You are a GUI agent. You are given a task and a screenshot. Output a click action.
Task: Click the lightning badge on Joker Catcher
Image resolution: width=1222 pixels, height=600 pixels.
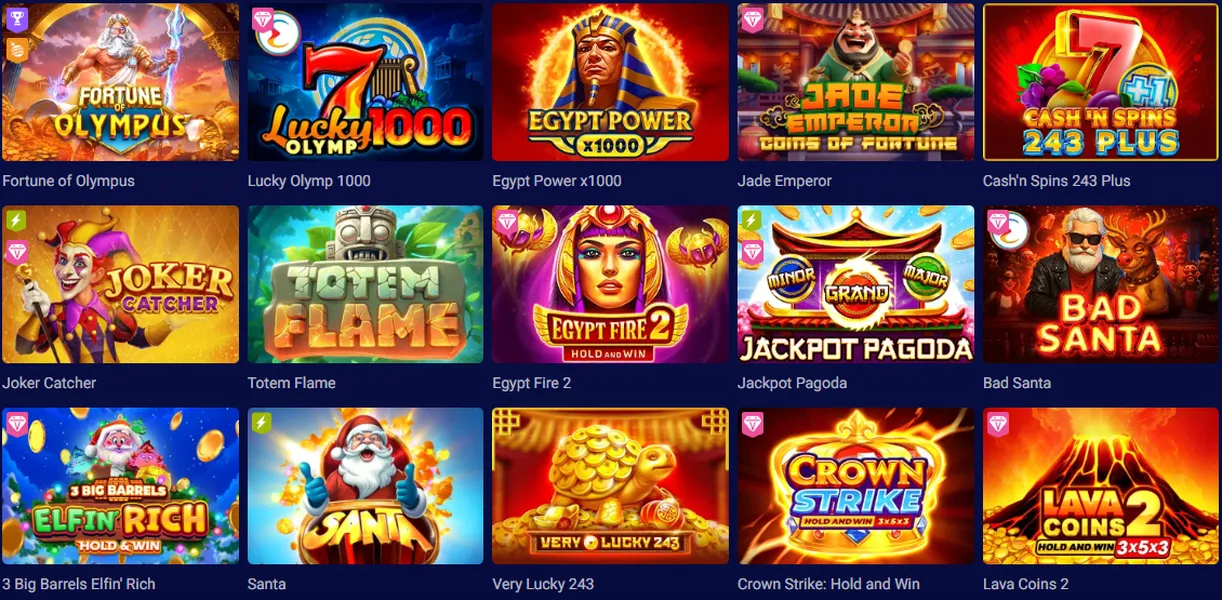[x=17, y=221]
